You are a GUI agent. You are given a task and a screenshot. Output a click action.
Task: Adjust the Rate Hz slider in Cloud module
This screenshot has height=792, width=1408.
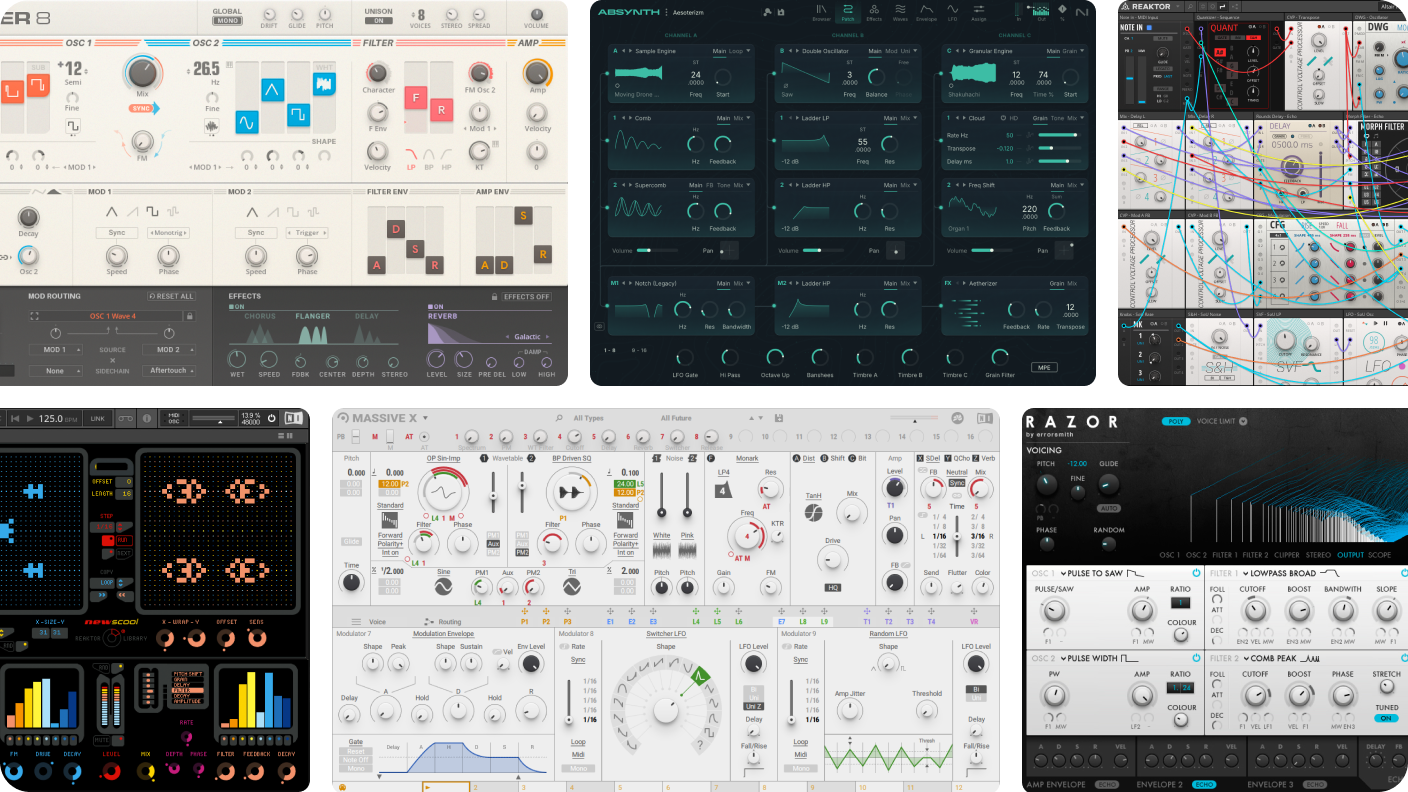(1061, 135)
